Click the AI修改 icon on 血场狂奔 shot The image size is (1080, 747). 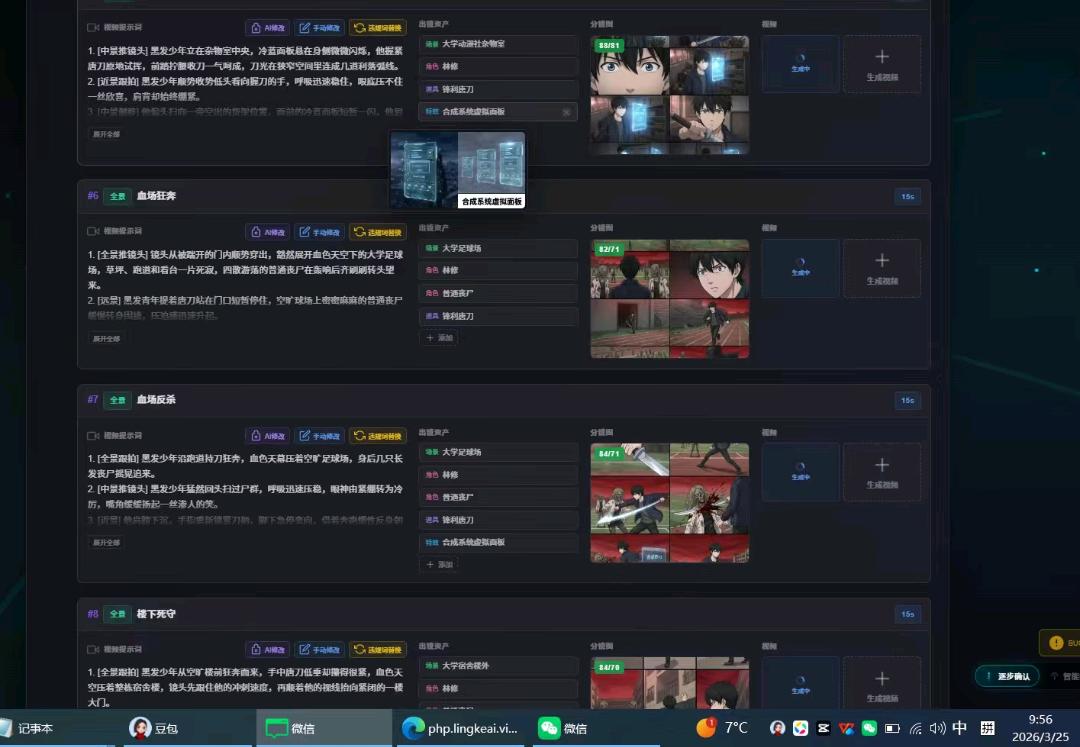tap(268, 231)
